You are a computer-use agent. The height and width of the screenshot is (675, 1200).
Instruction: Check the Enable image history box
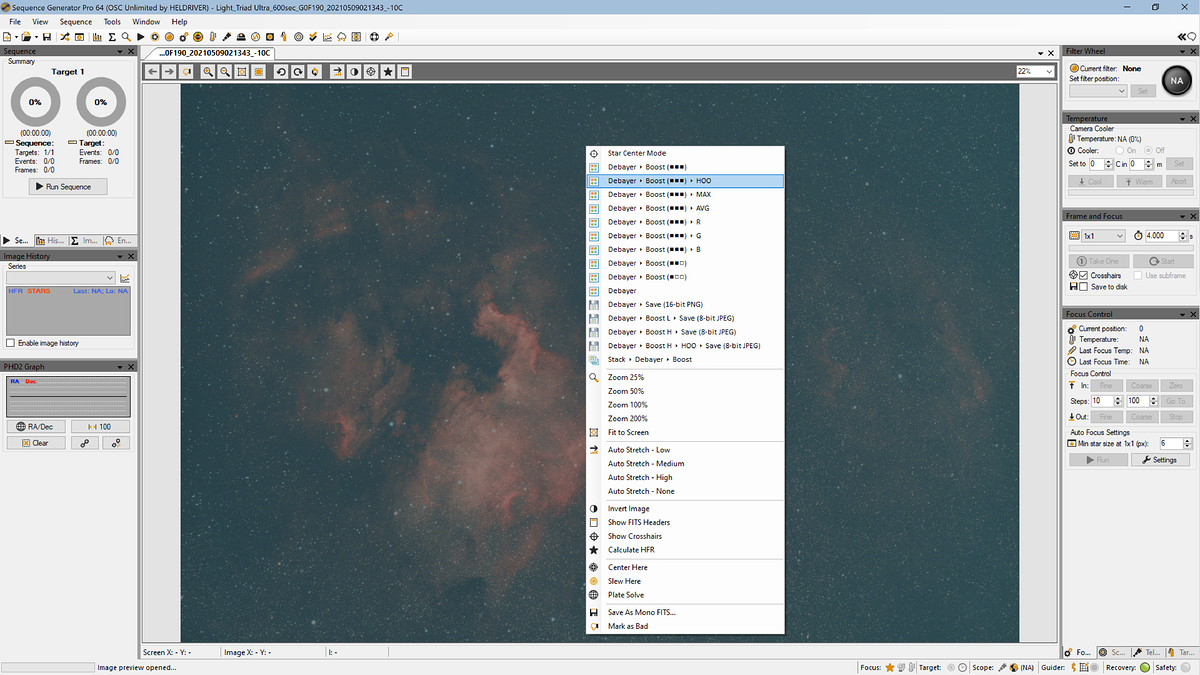[x=12, y=343]
